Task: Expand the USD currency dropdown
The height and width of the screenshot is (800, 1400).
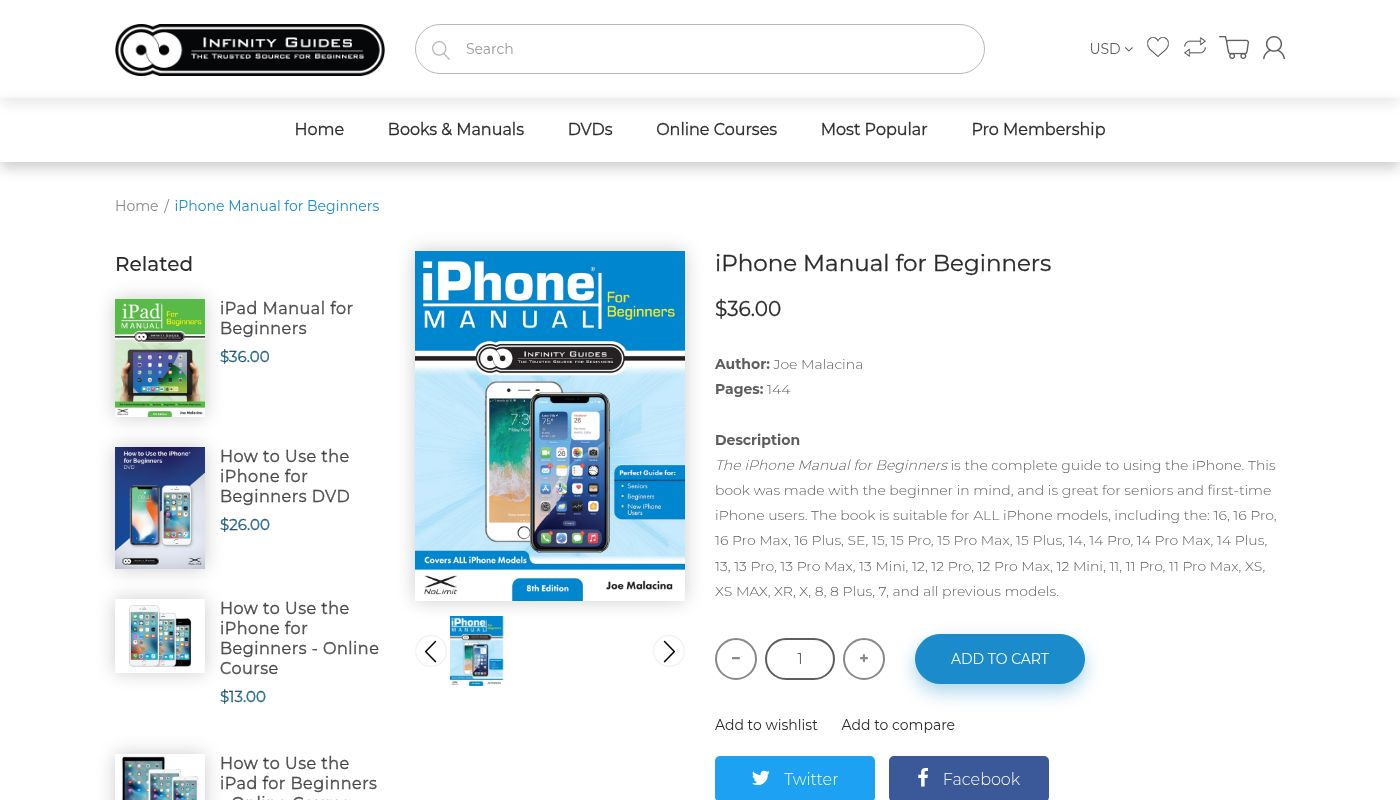Action: pos(1111,49)
